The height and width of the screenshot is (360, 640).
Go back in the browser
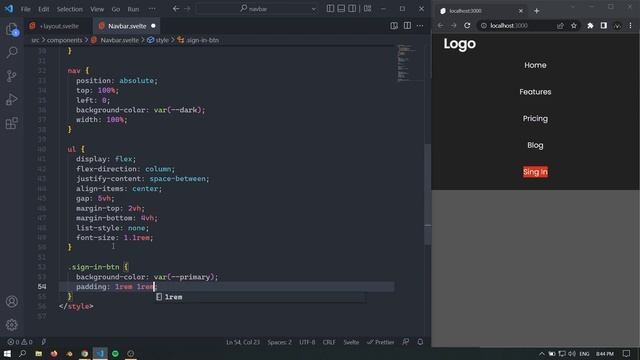click(440, 25)
